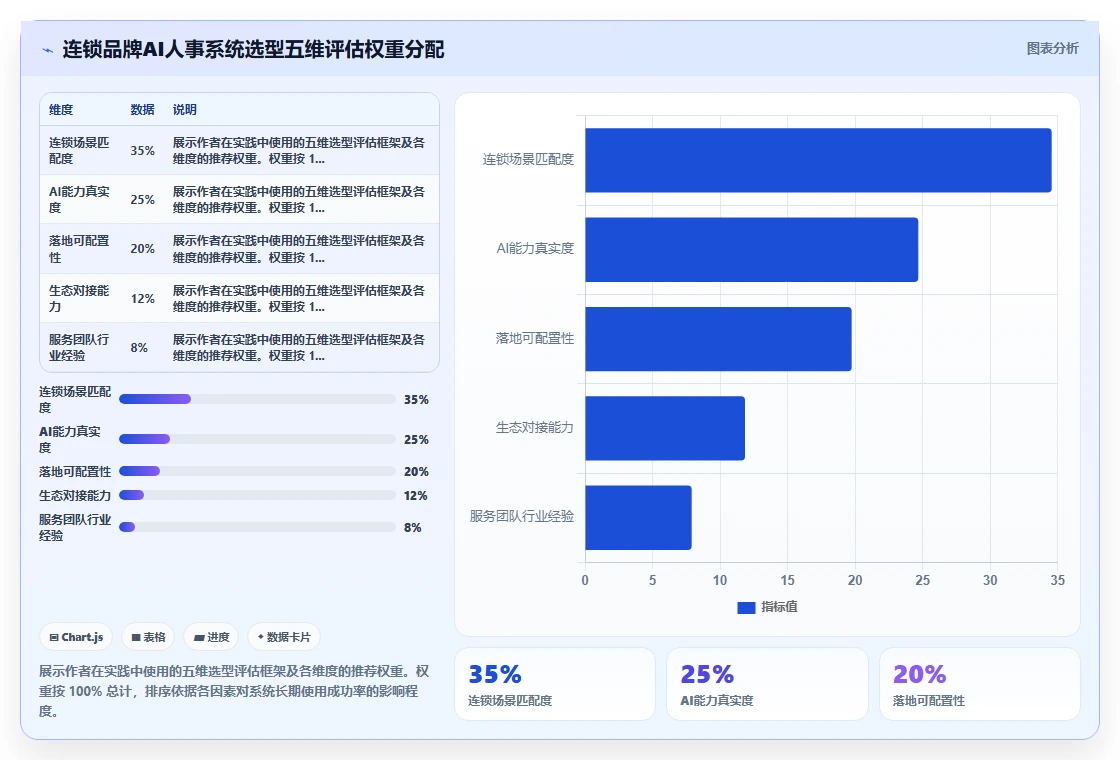Click the 25% cell in the table
The image size is (1120, 760).
[x=142, y=200]
